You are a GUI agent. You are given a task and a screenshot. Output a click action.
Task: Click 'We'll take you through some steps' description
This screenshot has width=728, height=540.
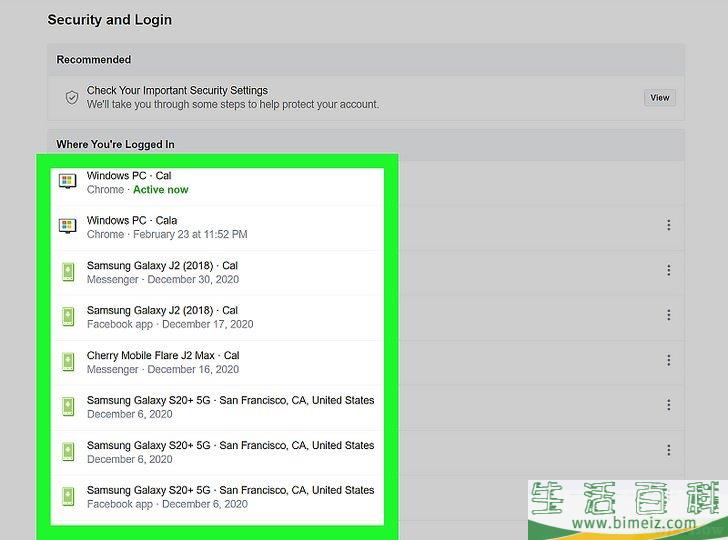233,104
